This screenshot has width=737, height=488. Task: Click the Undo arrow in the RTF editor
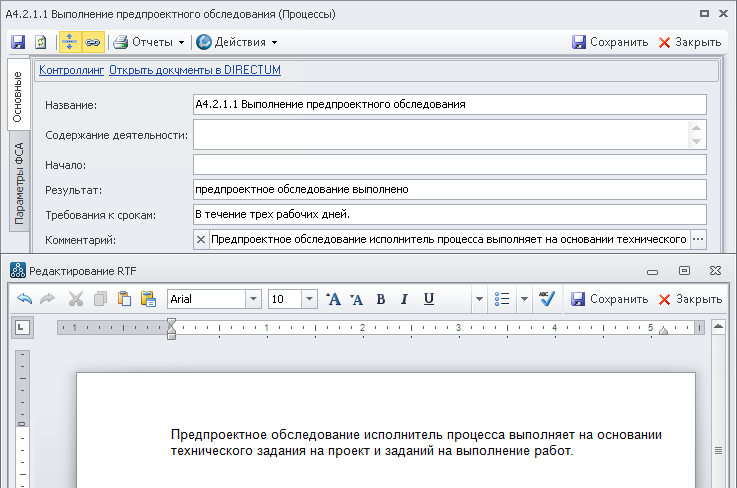click(x=24, y=299)
